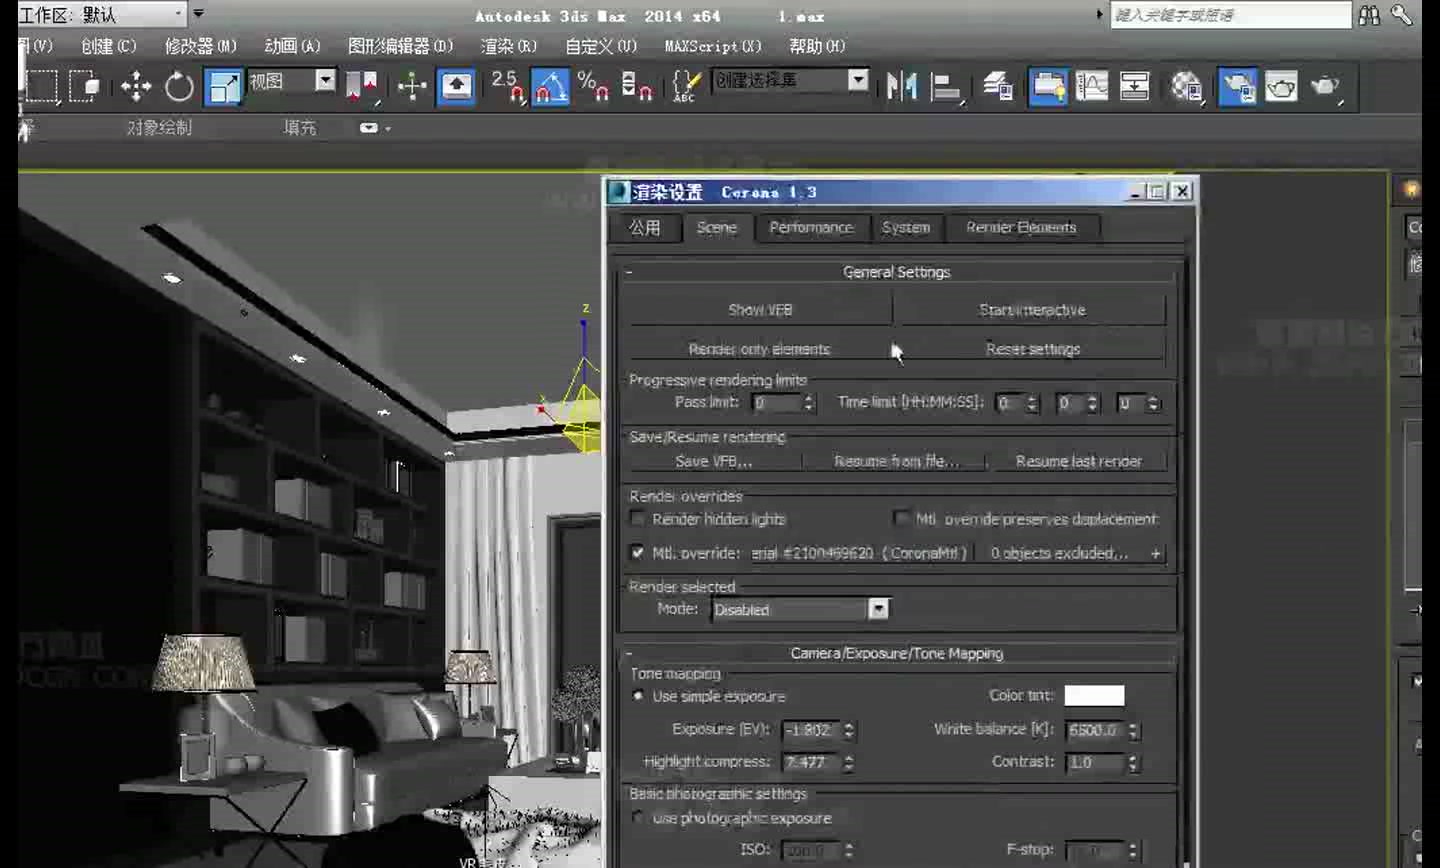This screenshot has width=1440, height=868.
Task: Click the keyboard shortcut override toggle icon
Action: 457,86
